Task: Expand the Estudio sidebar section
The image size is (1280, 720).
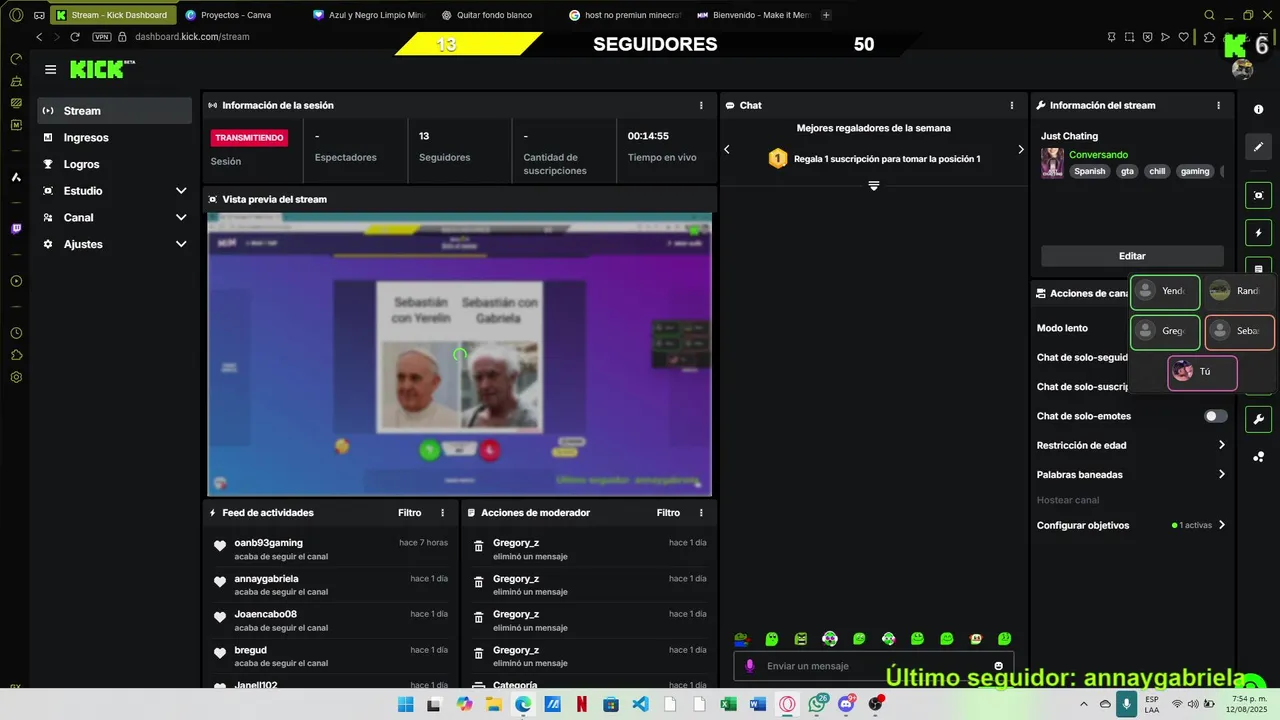Action: click(181, 191)
